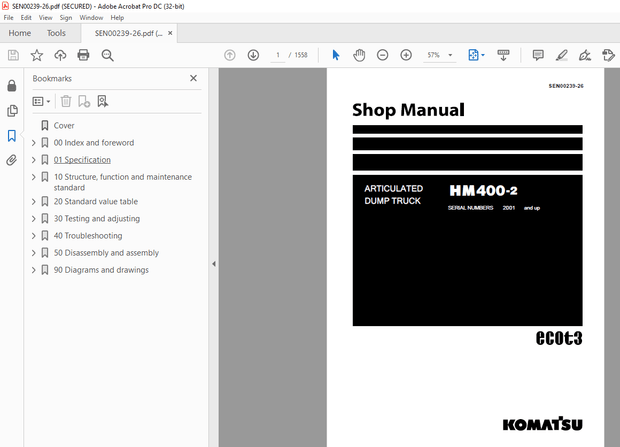Screen dimensions: 620x447
Task: Add a comment with speech bubble icon
Action: point(538,55)
